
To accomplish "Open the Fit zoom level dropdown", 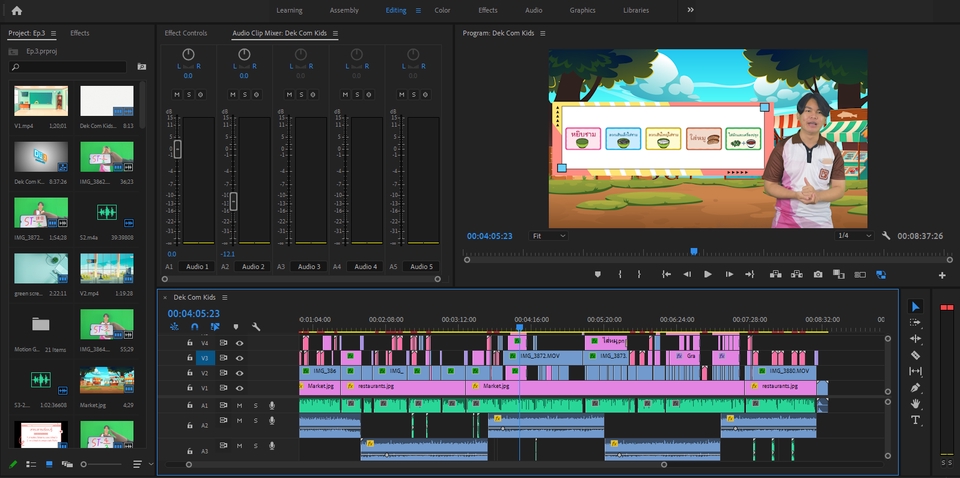I will coord(548,236).
